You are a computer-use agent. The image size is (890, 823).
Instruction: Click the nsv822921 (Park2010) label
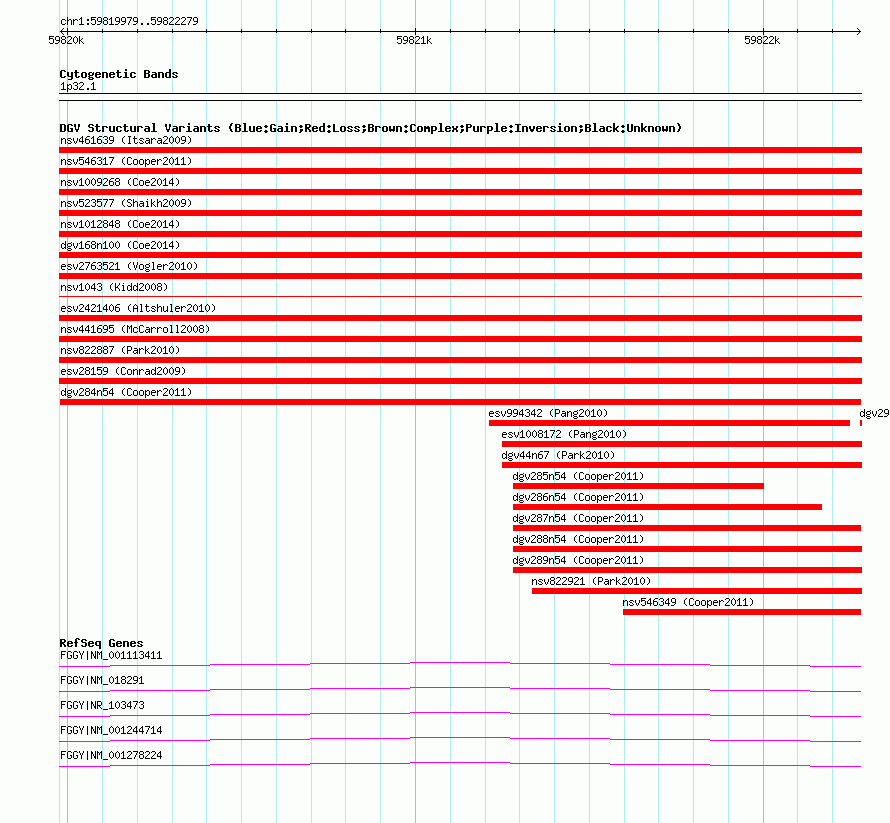(591, 581)
